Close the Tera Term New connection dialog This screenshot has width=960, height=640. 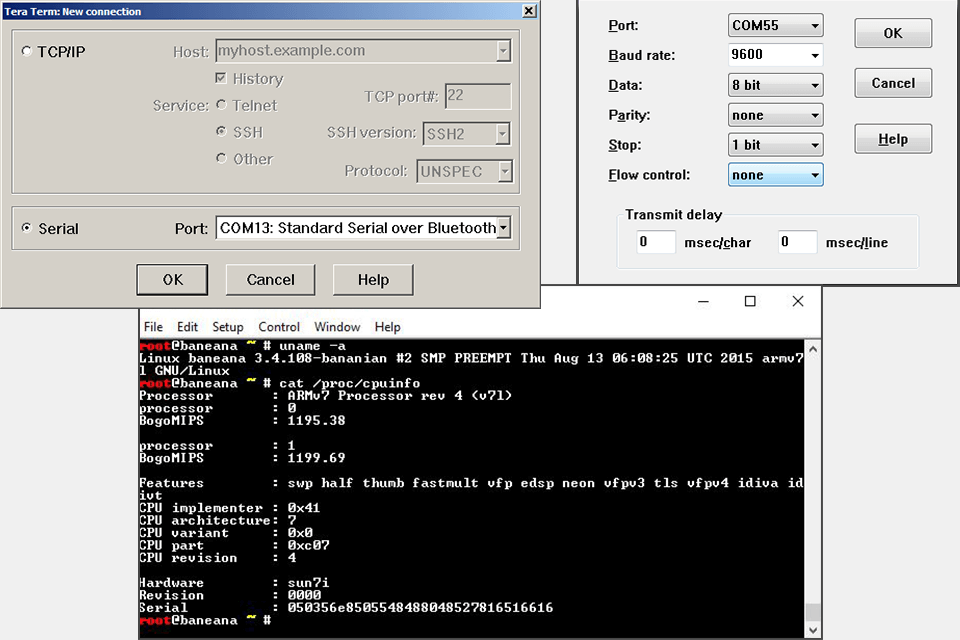click(530, 11)
